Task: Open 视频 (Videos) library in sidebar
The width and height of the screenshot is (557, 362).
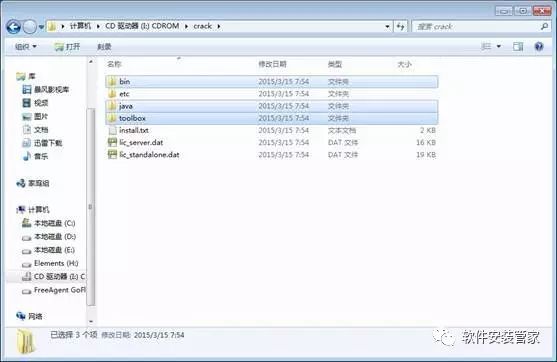Action: [35, 103]
